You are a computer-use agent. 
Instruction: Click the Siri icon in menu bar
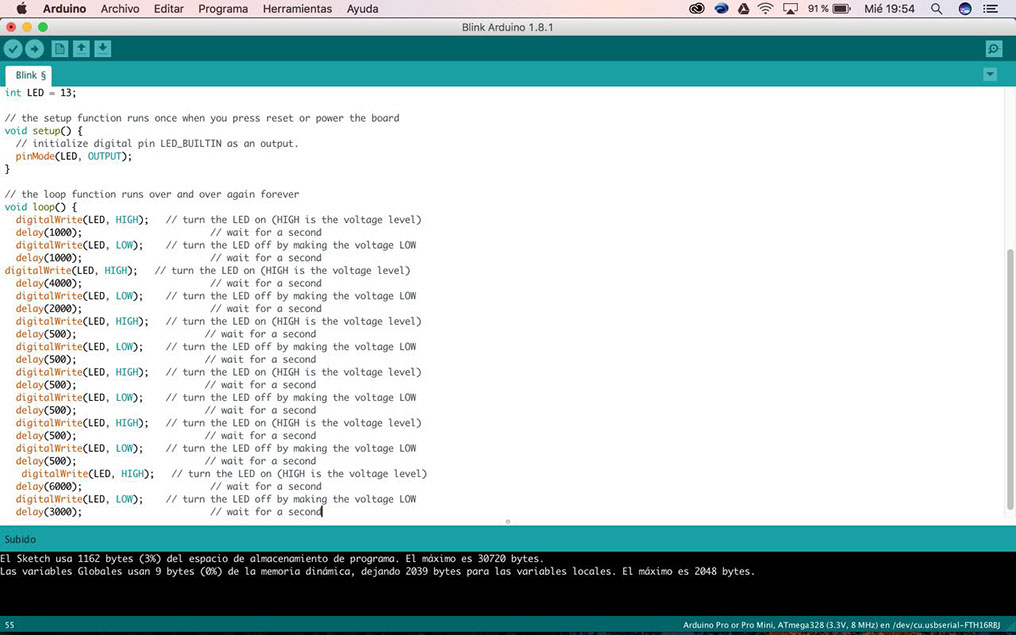965,9
